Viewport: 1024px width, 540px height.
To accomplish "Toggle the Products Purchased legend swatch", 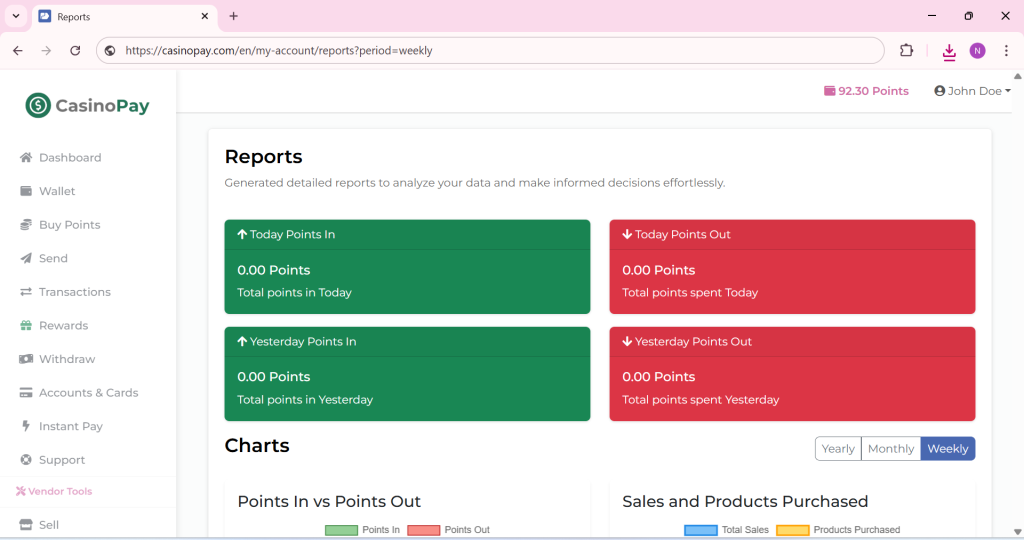I will point(793,530).
